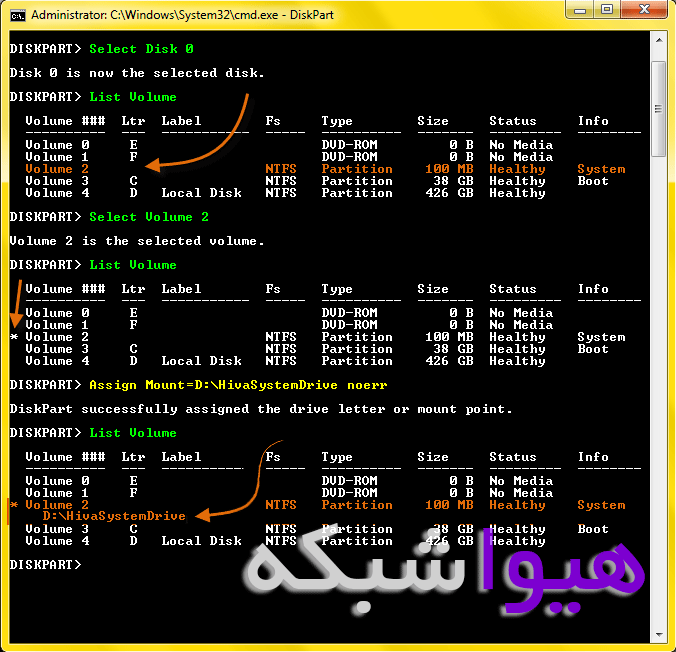Screen dimensions: 676x652
Task: Click the orange '100 MB' size in first listing
Action: pyautogui.click(x=449, y=169)
